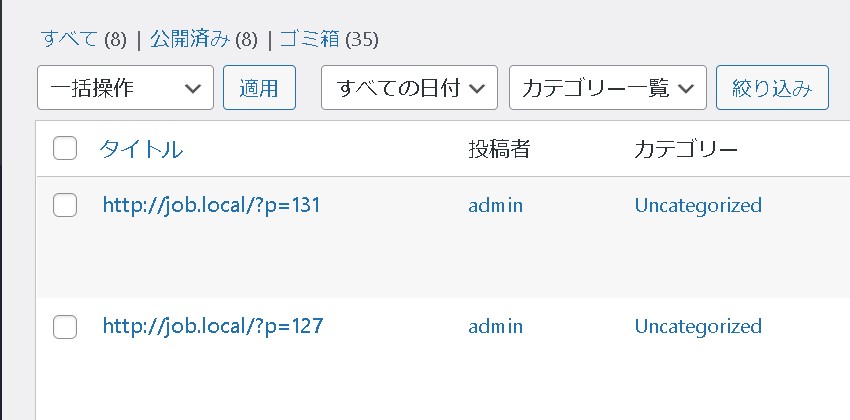Viewport: 850px width, 420px height.
Task: Click admin author of post p=127
Action: pyautogui.click(x=496, y=326)
